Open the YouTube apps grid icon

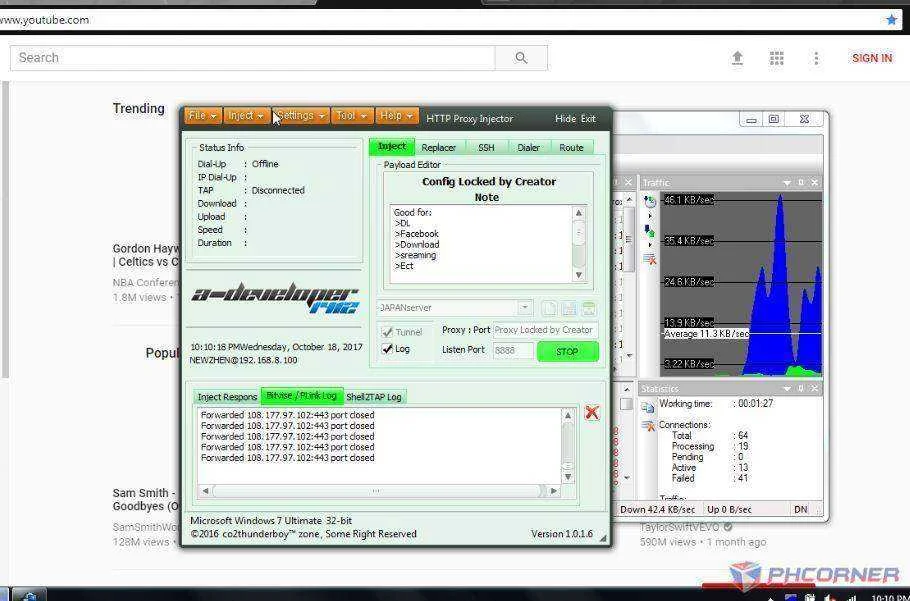pyautogui.click(x=777, y=57)
